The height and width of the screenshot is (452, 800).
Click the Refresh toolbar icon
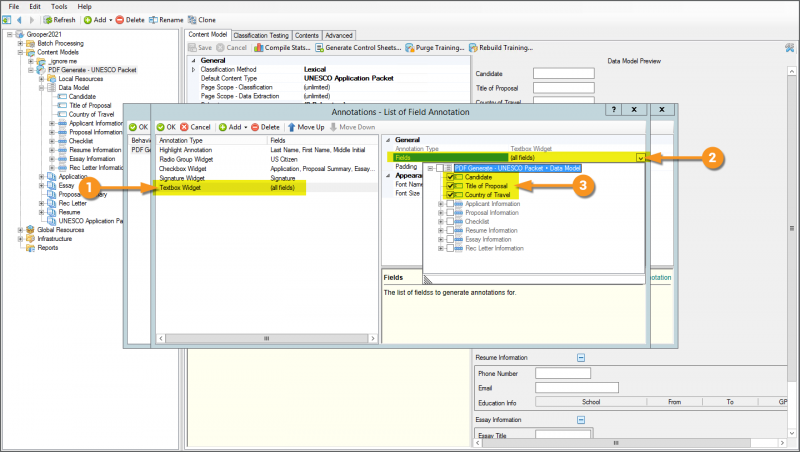pos(47,19)
